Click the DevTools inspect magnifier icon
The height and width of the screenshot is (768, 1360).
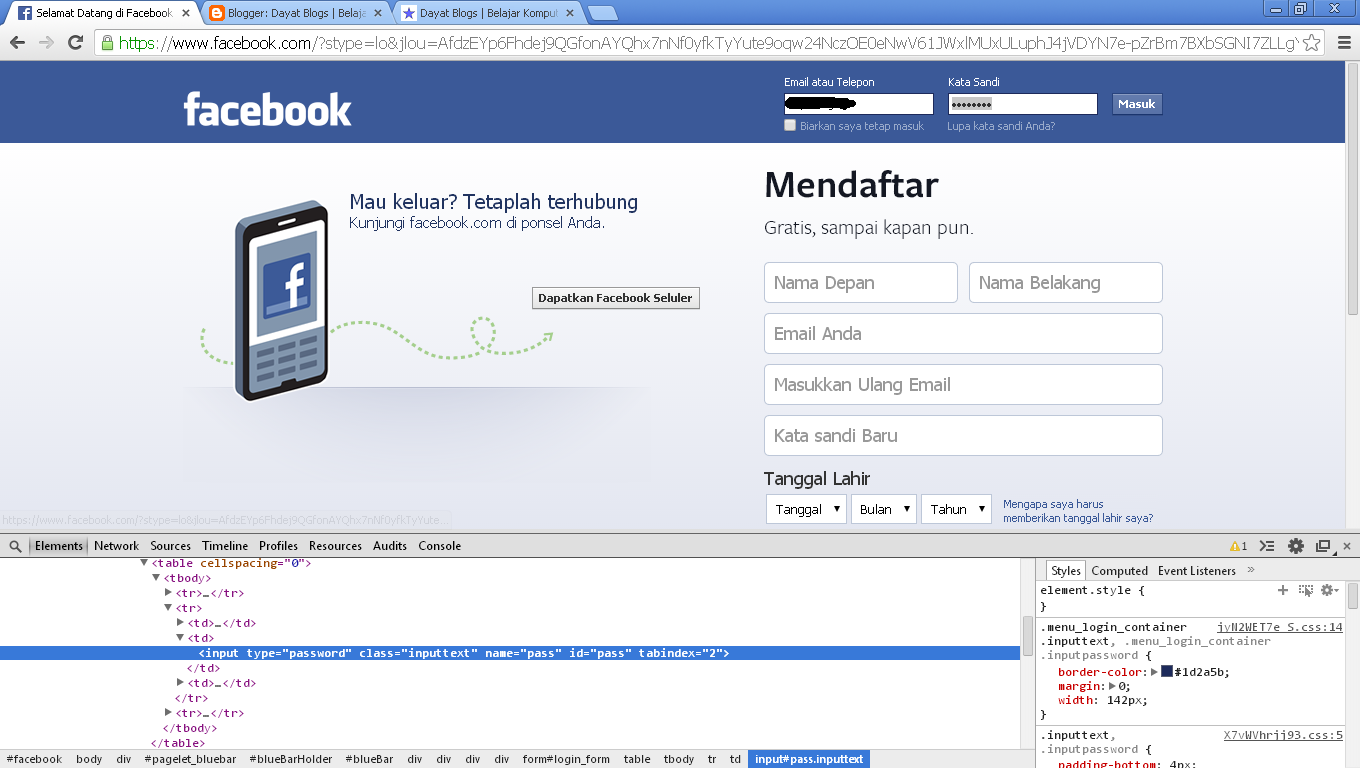pos(15,546)
